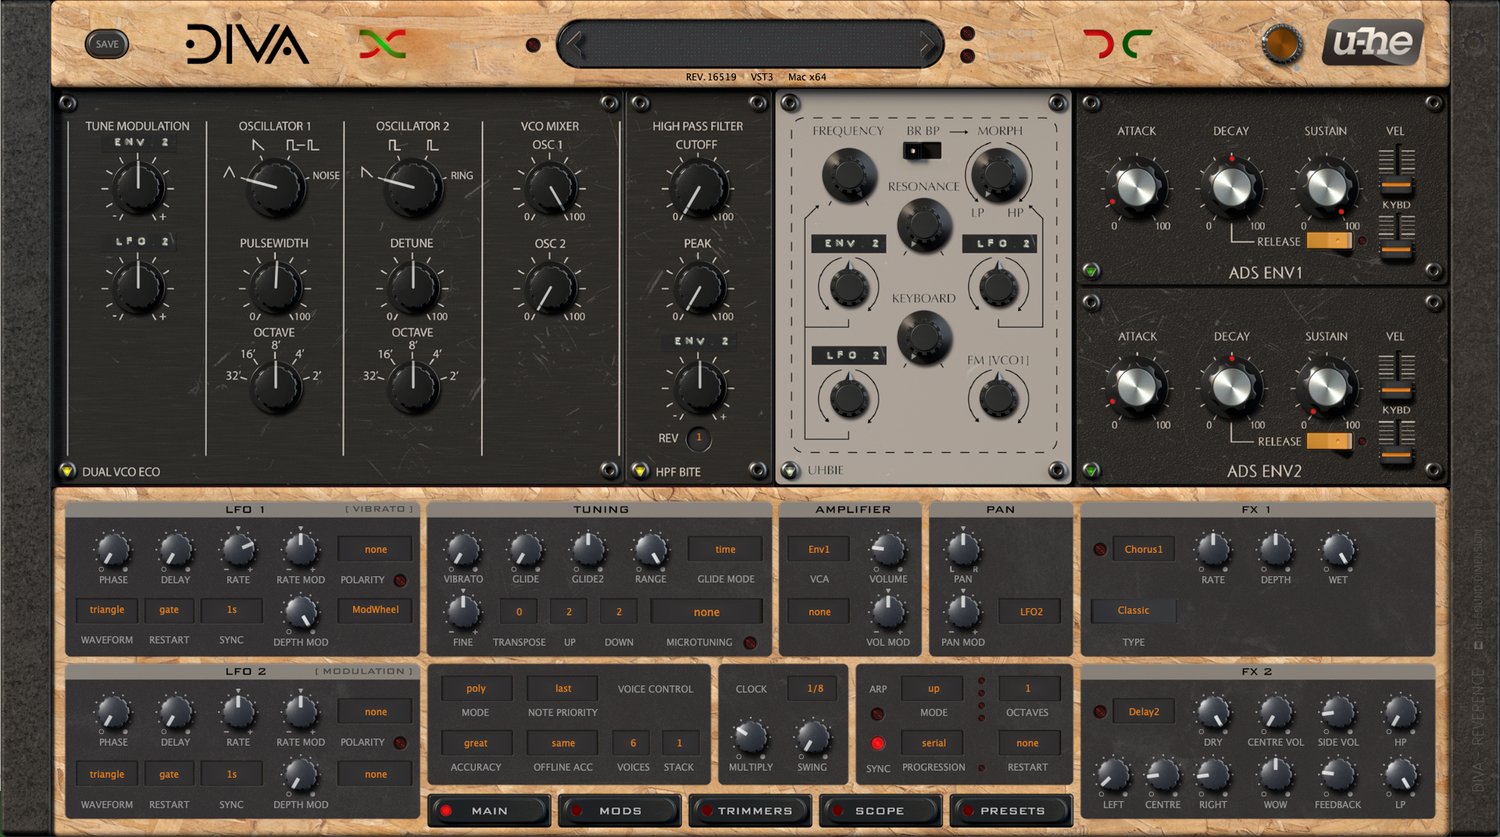The width and height of the screenshot is (1500, 837).
Task: Click the SAVE button
Action: [107, 44]
